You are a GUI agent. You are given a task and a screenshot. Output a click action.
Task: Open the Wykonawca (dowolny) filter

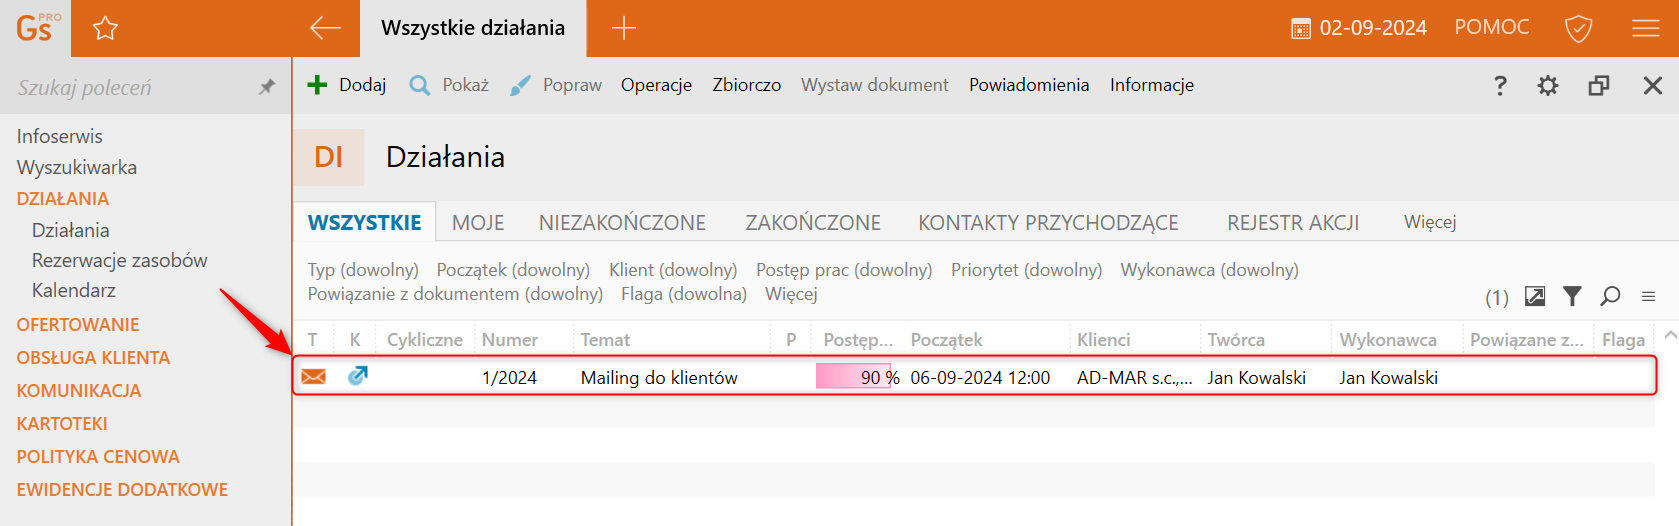pyautogui.click(x=1209, y=270)
